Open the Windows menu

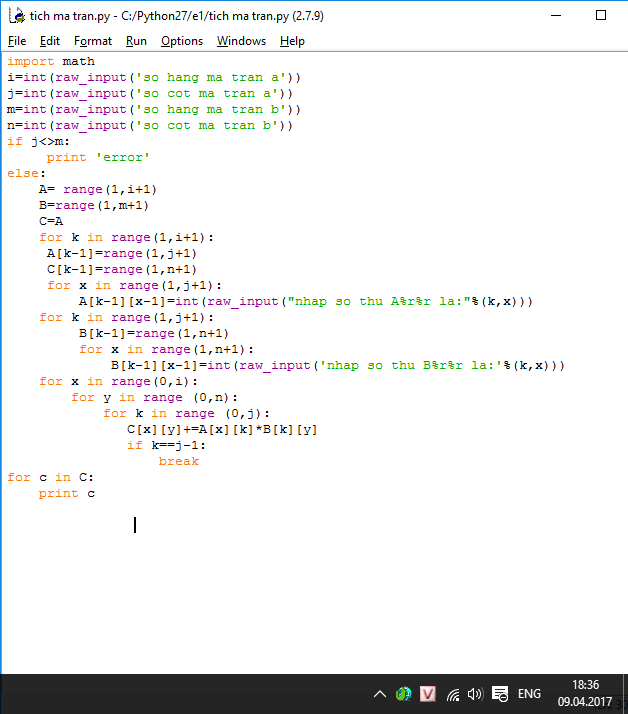[x=241, y=41]
